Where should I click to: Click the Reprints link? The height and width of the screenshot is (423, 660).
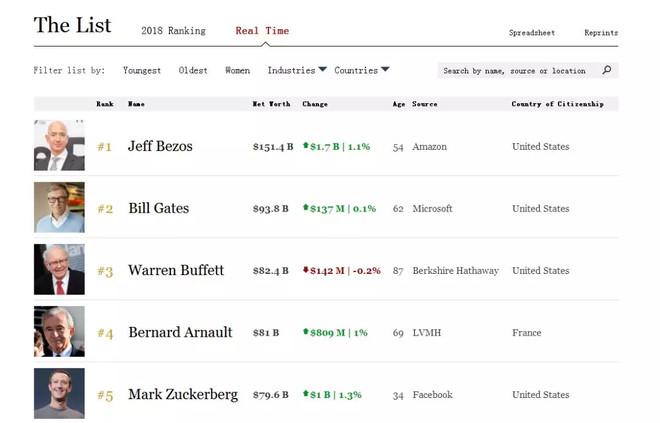pos(601,33)
